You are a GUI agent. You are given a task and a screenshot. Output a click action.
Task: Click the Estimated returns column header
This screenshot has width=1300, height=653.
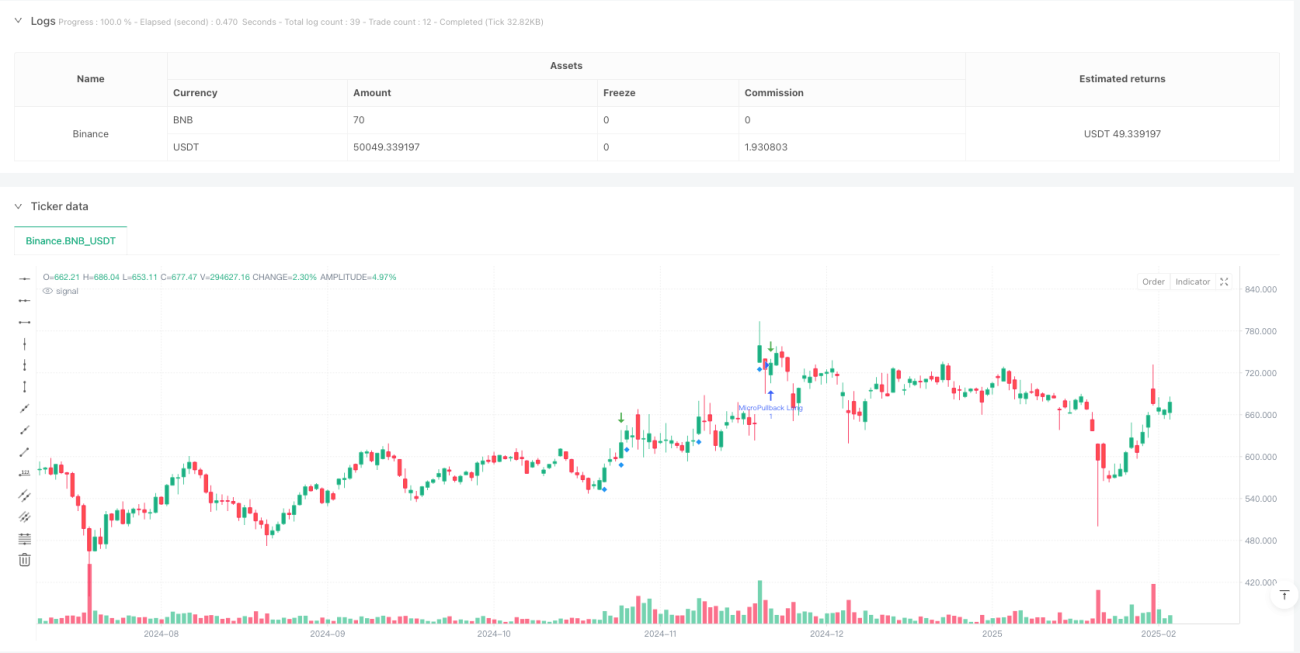pyautogui.click(x=1122, y=79)
